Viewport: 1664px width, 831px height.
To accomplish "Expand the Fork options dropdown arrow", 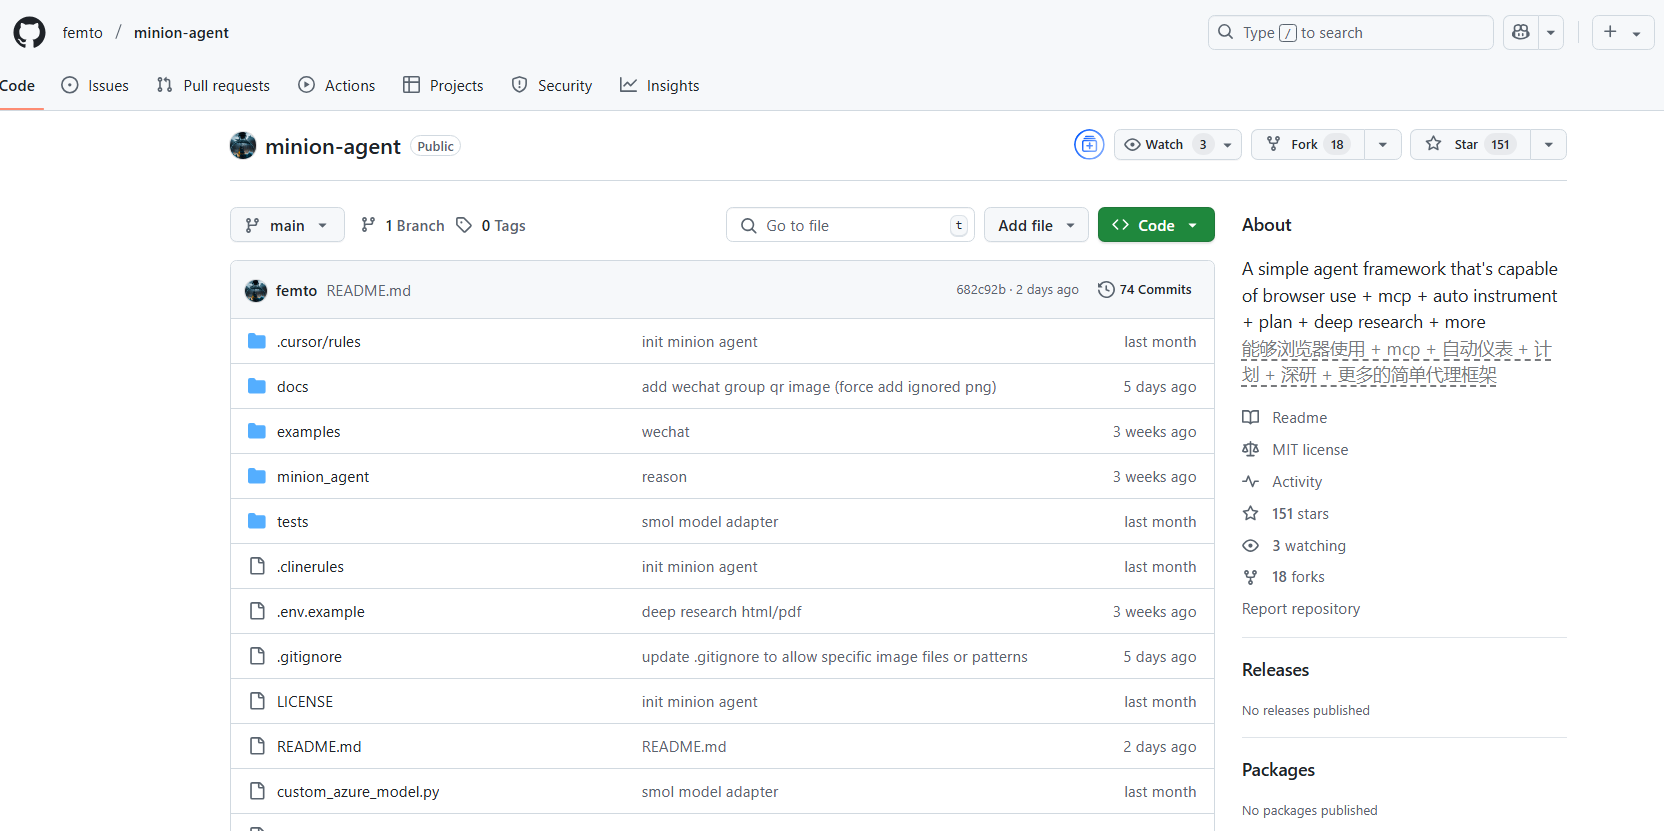I will 1383,144.
